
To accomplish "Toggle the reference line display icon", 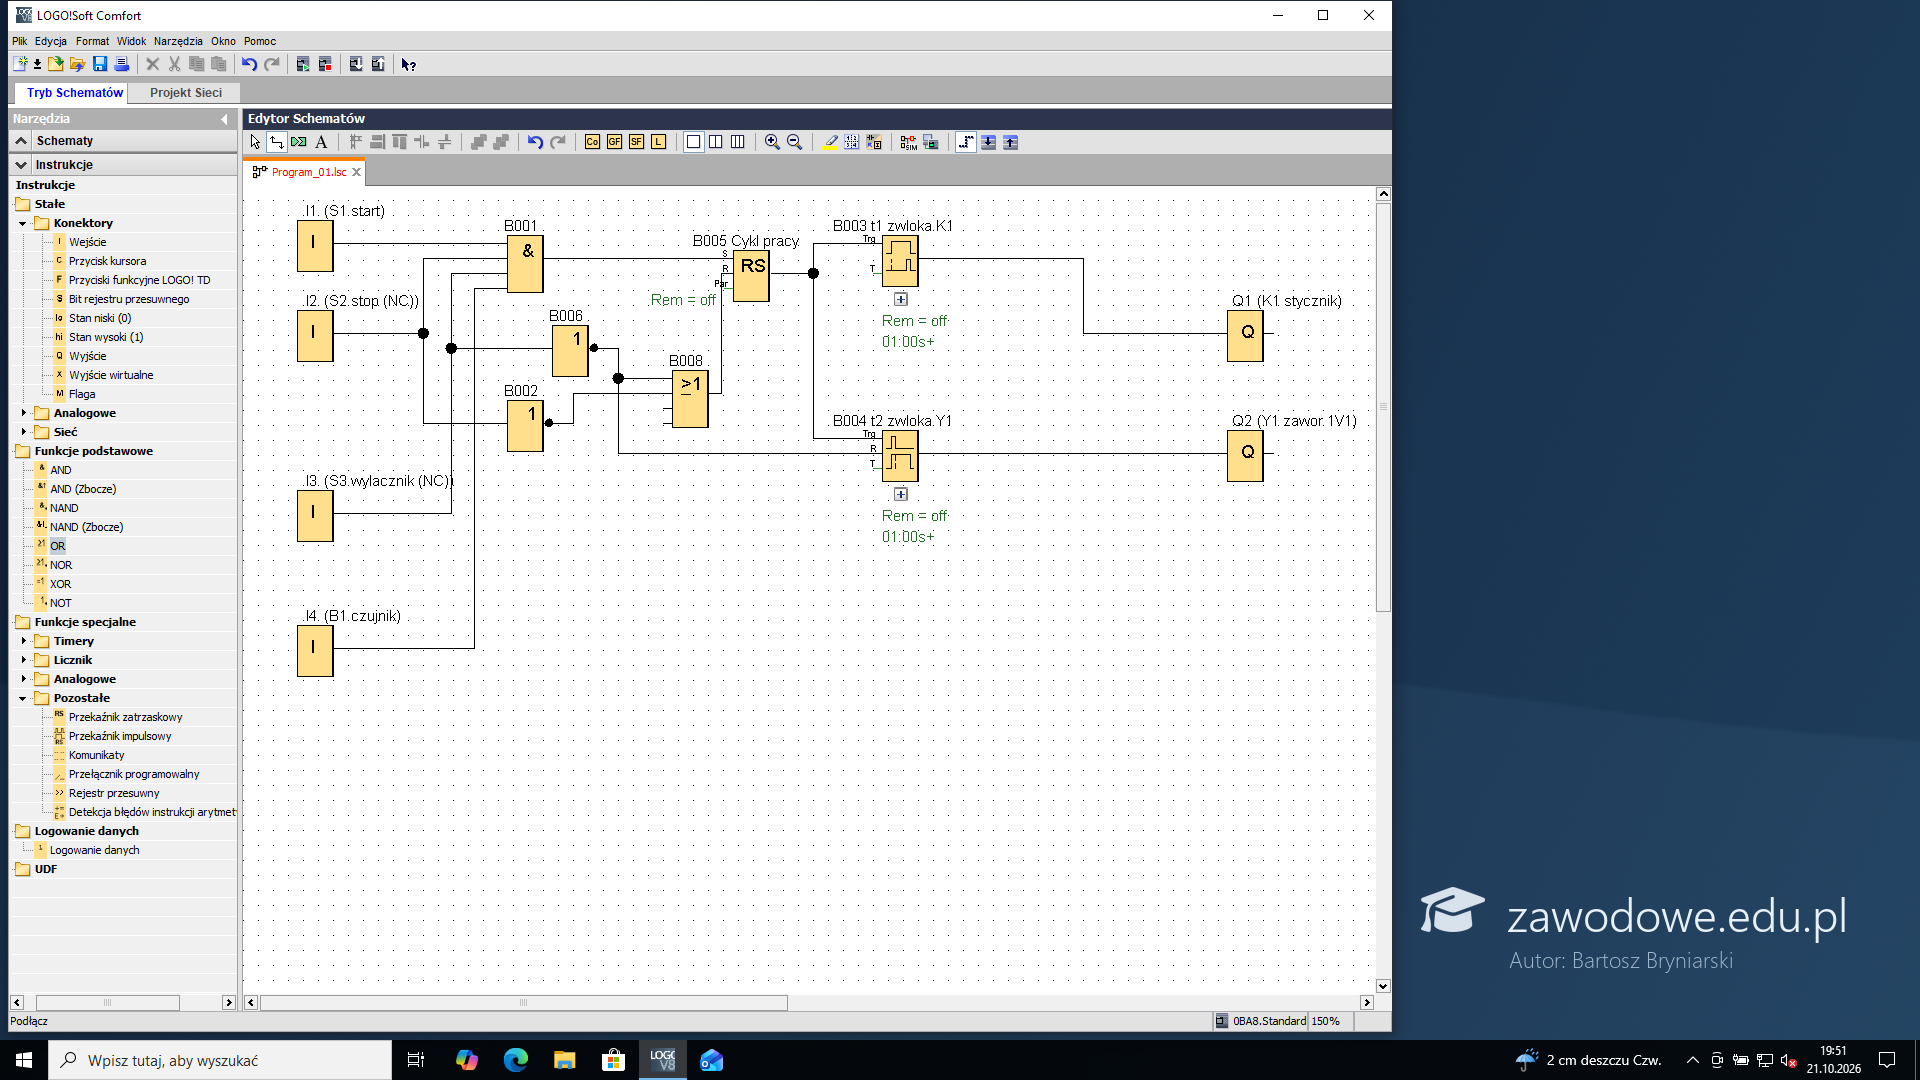I will 966,142.
